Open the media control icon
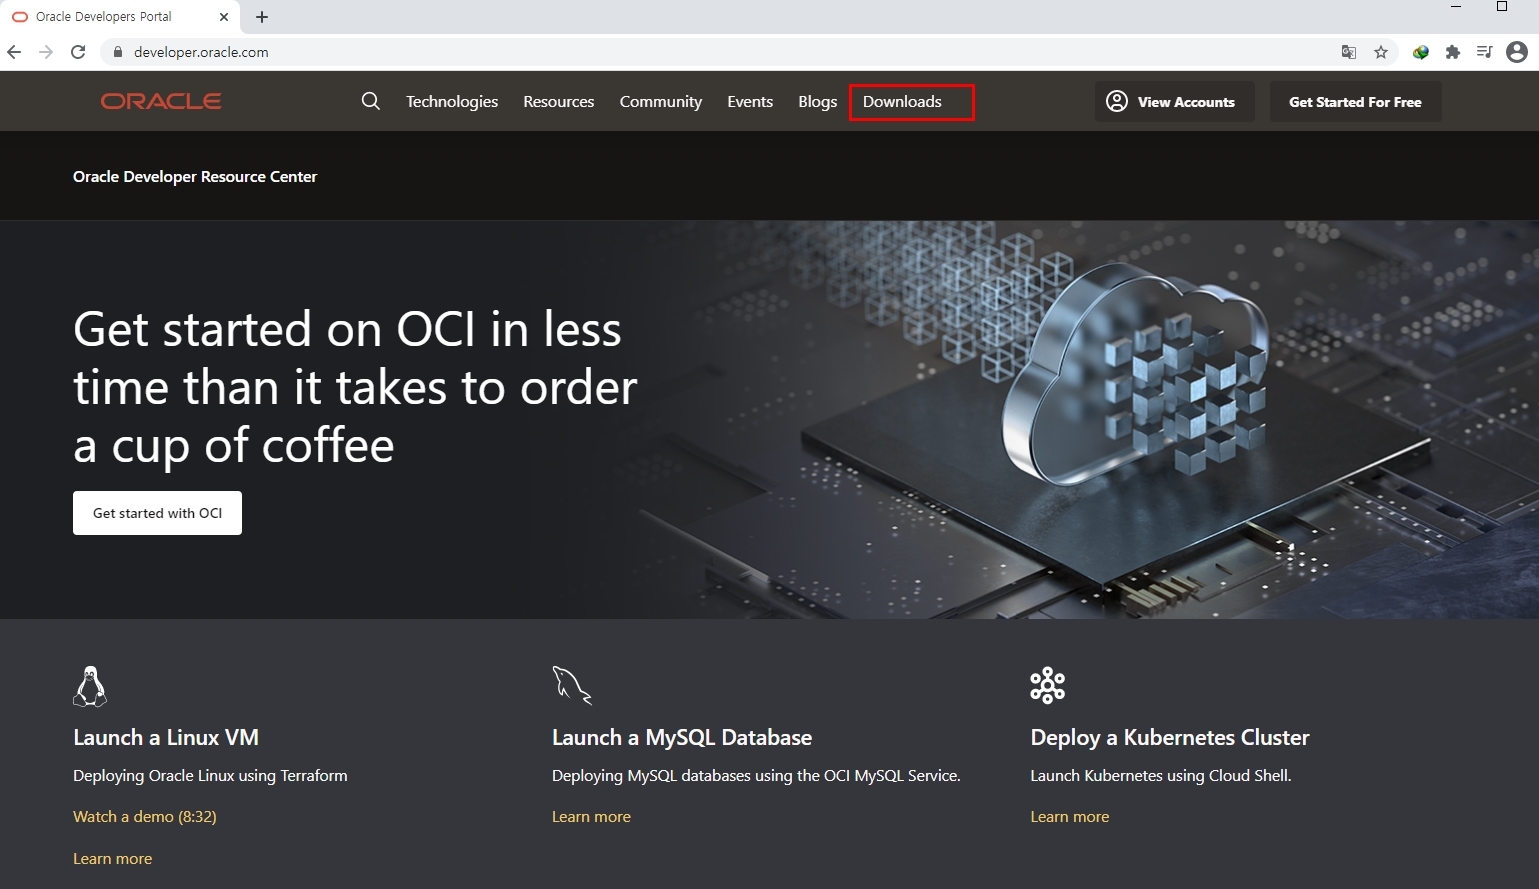The image size is (1539, 889). pos(1485,52)
